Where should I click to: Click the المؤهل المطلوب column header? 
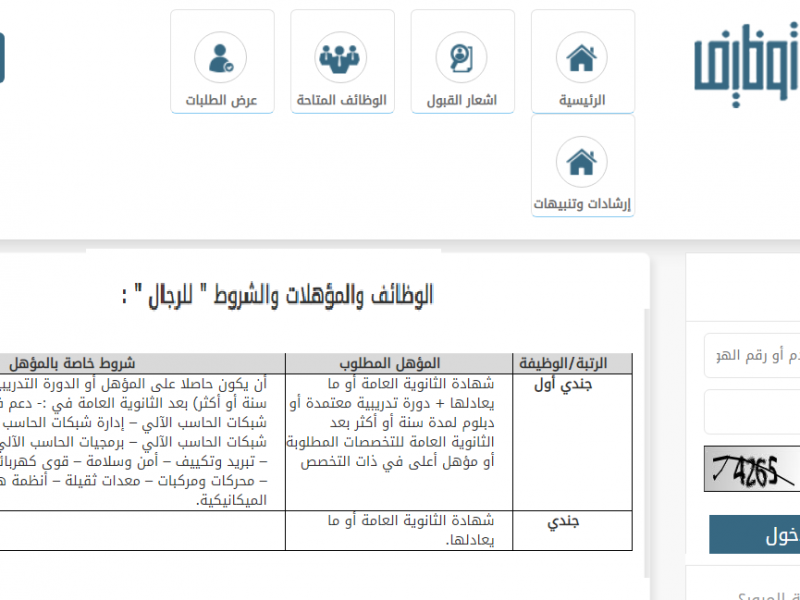click(399, 363)
